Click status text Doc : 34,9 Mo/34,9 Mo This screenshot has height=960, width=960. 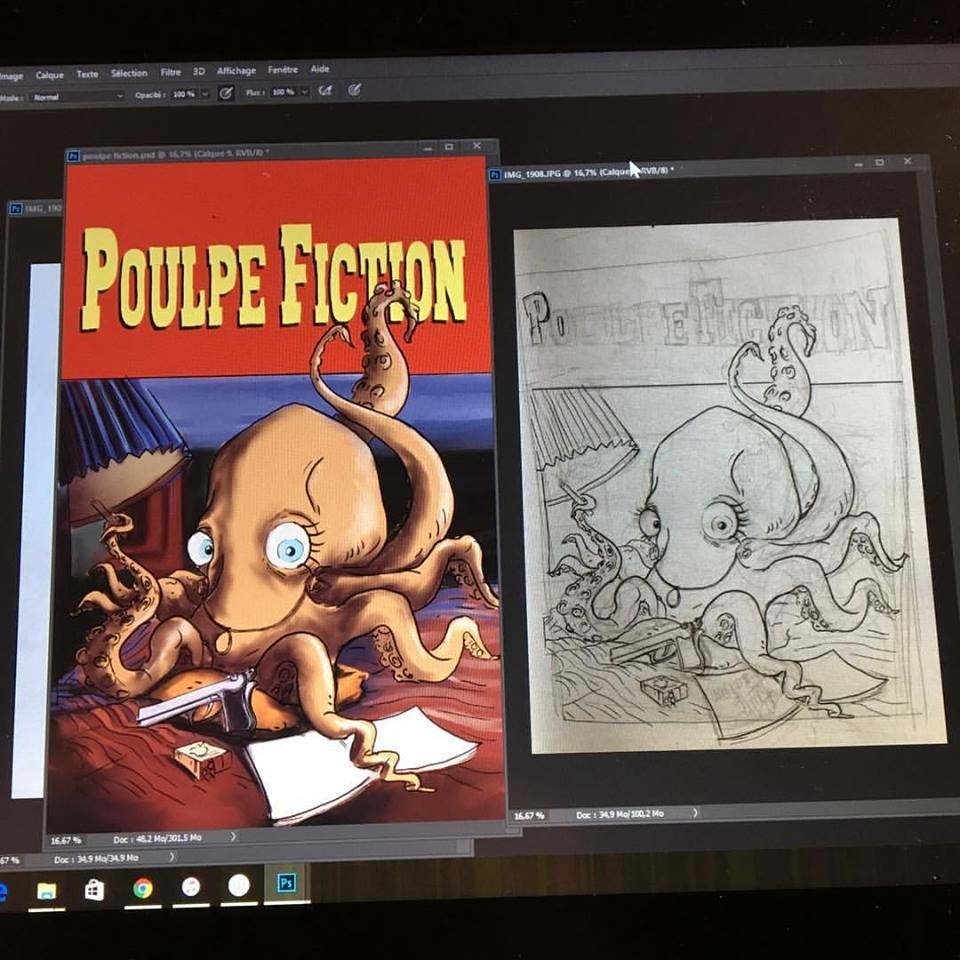(96, 859)
